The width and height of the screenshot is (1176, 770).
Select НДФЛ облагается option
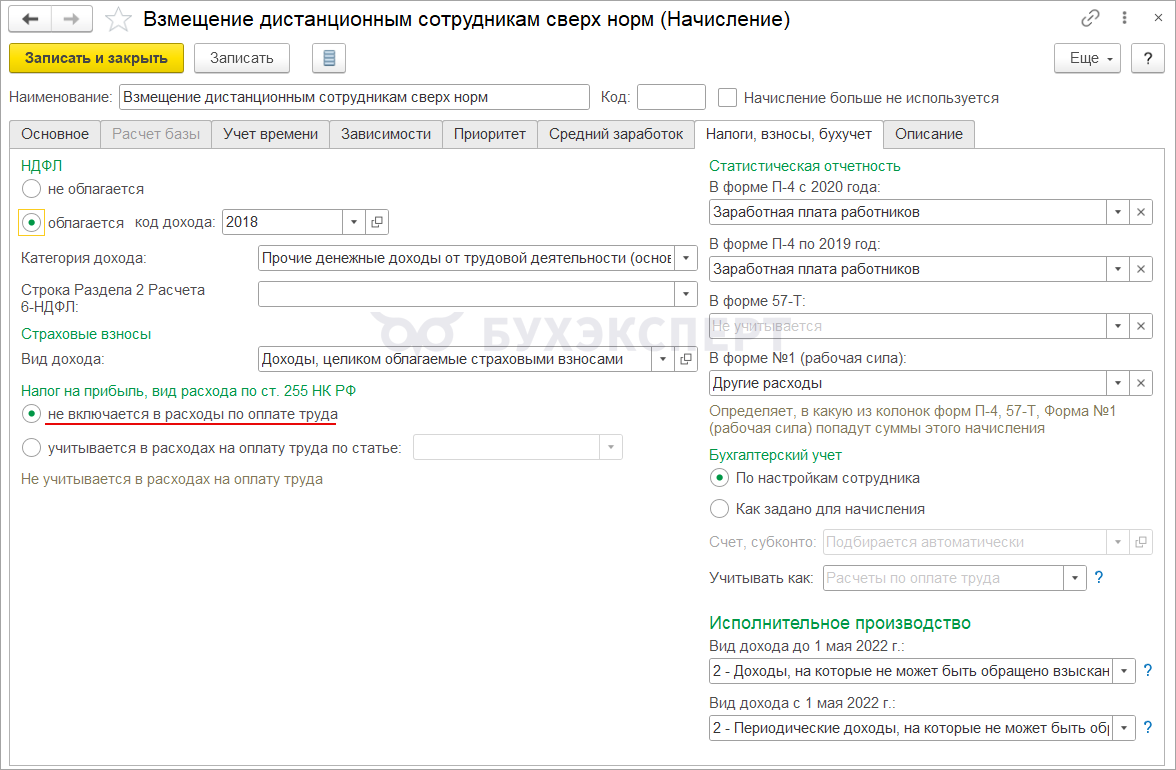tap(31, 223)
